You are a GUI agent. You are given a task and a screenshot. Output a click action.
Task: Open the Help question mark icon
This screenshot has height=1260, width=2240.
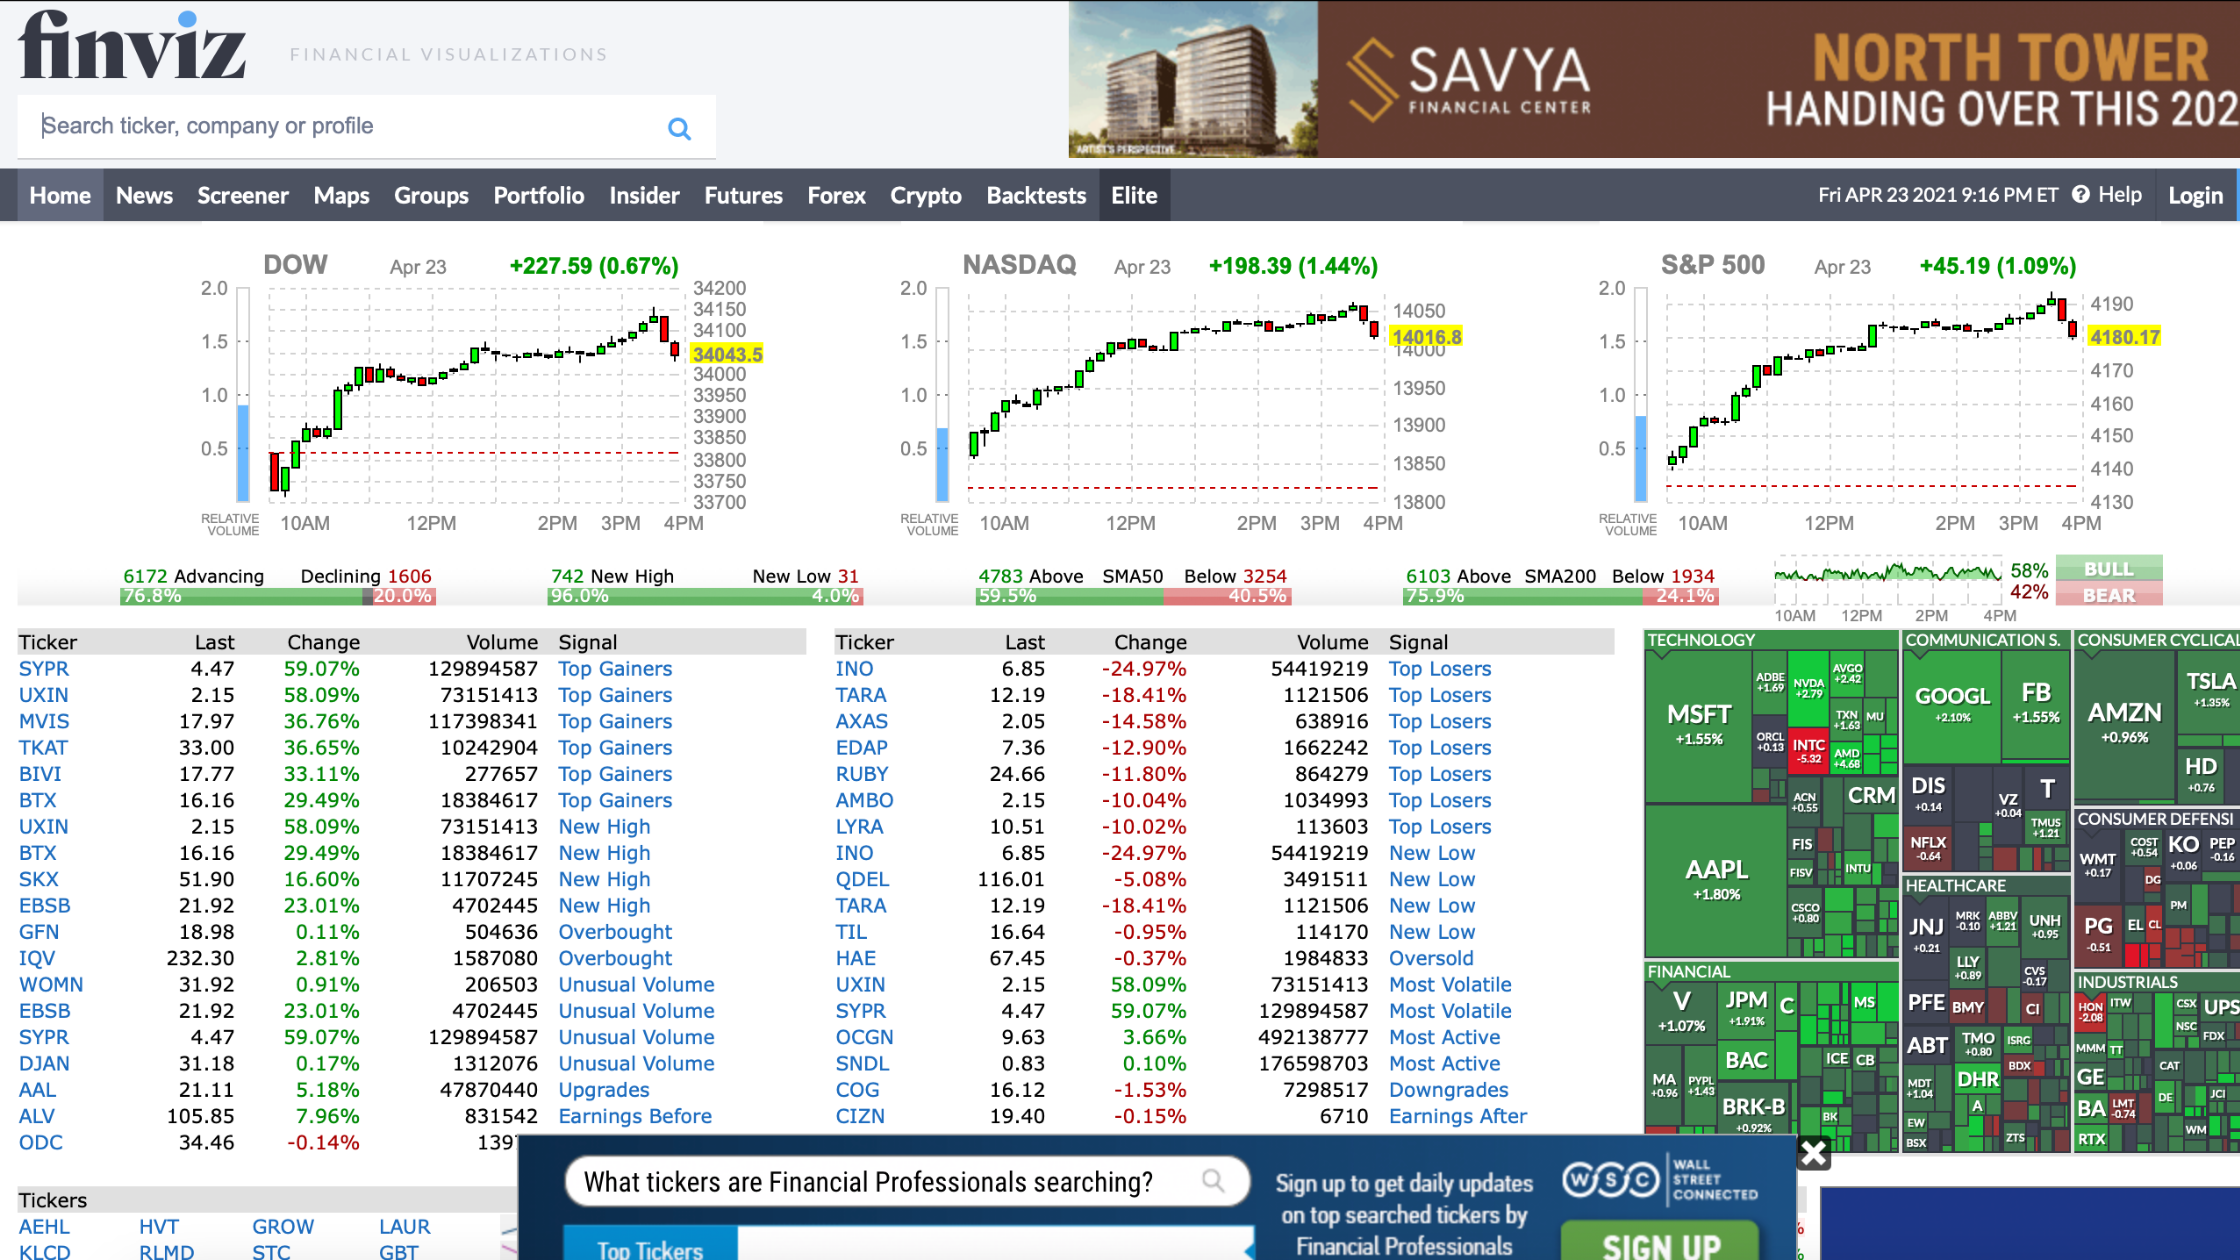point(2081,194)
